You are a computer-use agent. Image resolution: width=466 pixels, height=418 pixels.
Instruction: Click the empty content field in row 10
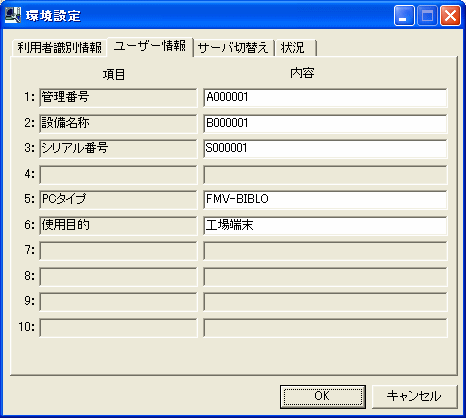(325, 328)
